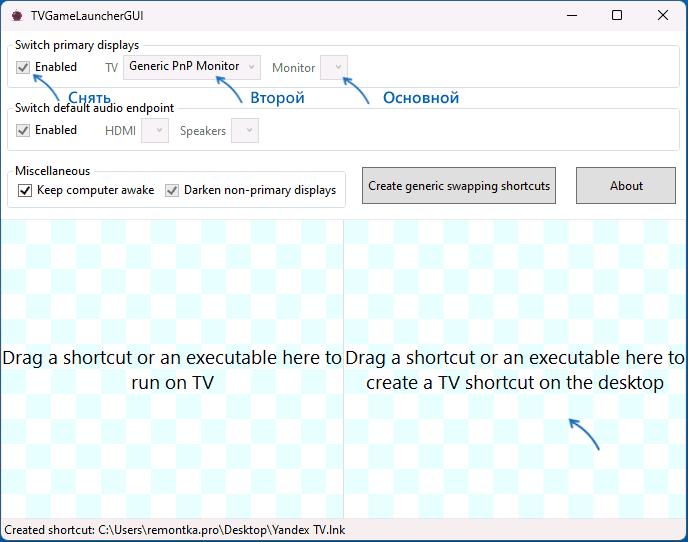This screenshot has height=542, width=688.
Task: Click the Created shortcut status bar message
Action: pyautogui.click(x=175, y=530)
